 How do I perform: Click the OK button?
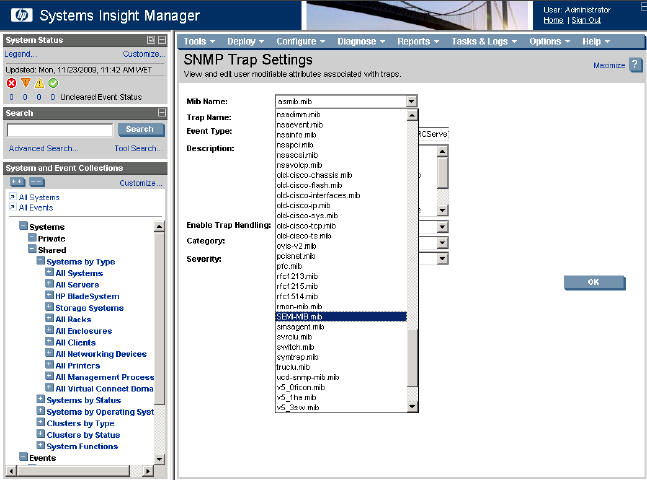[x=594, y=282]
